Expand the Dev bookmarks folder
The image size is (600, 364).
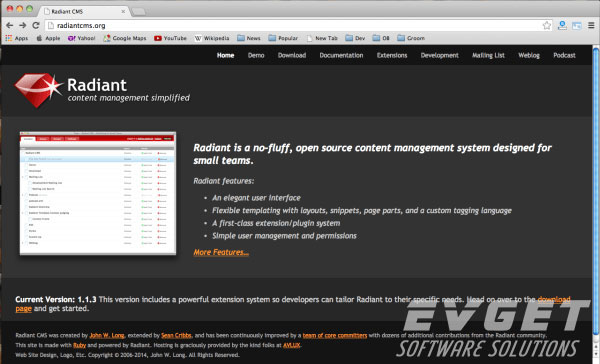pos(355,38)
